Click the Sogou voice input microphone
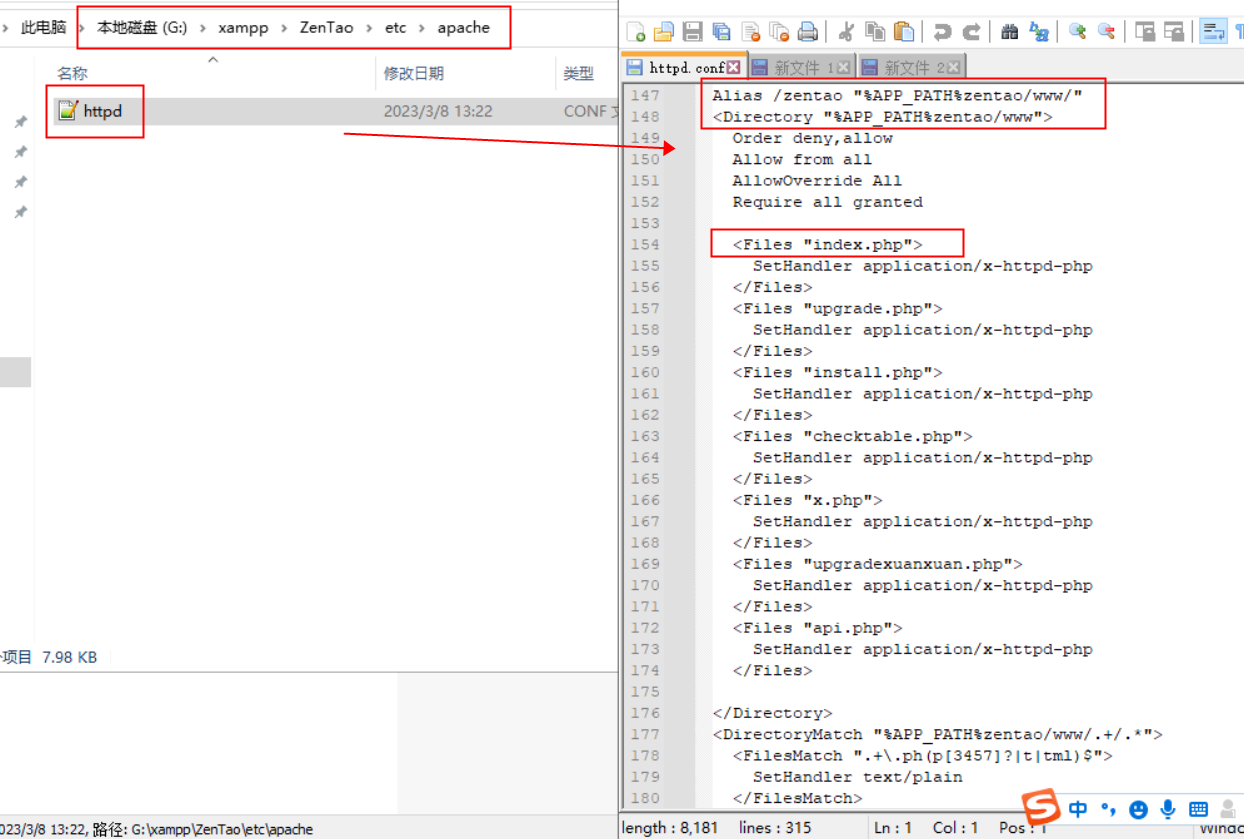The height and width of the screenshot is (839, 1244). pyautogui.click(x=1167, y=809)
